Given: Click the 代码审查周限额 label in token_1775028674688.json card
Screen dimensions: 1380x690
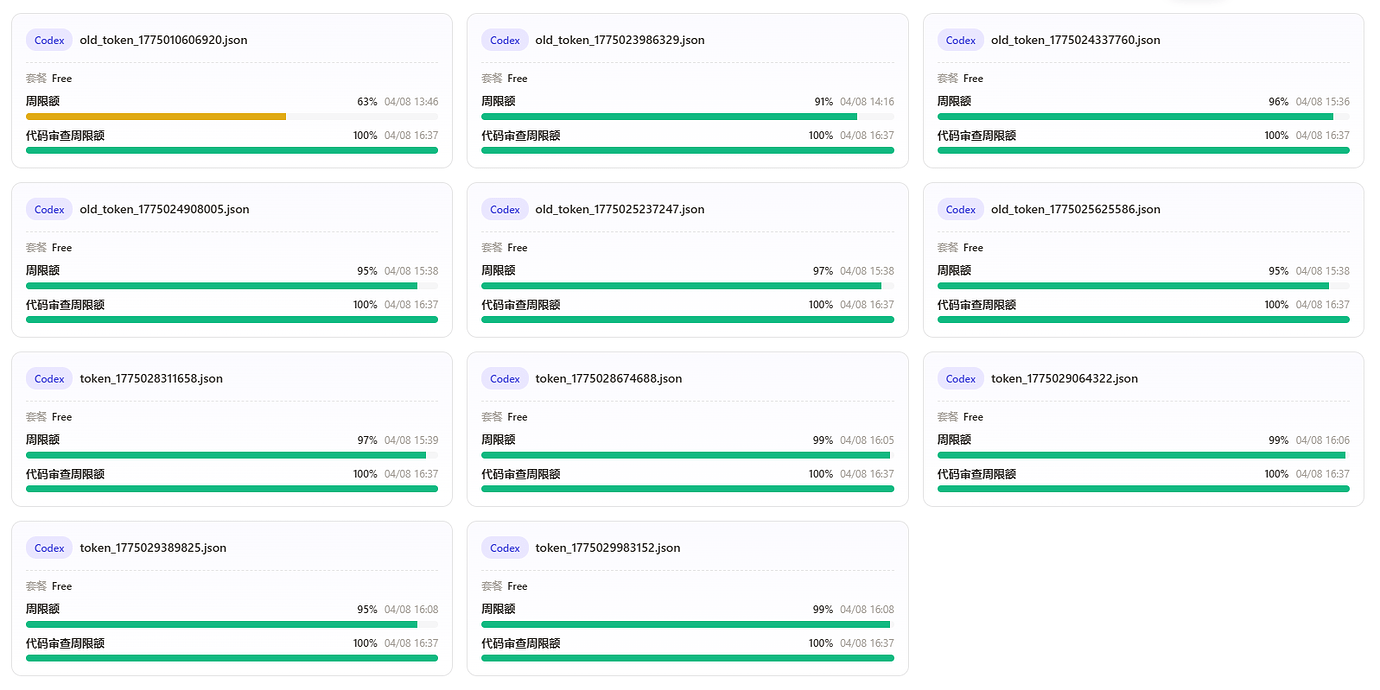Looking at the screenshot, I should pyautogui.click(x=521, y=474).
